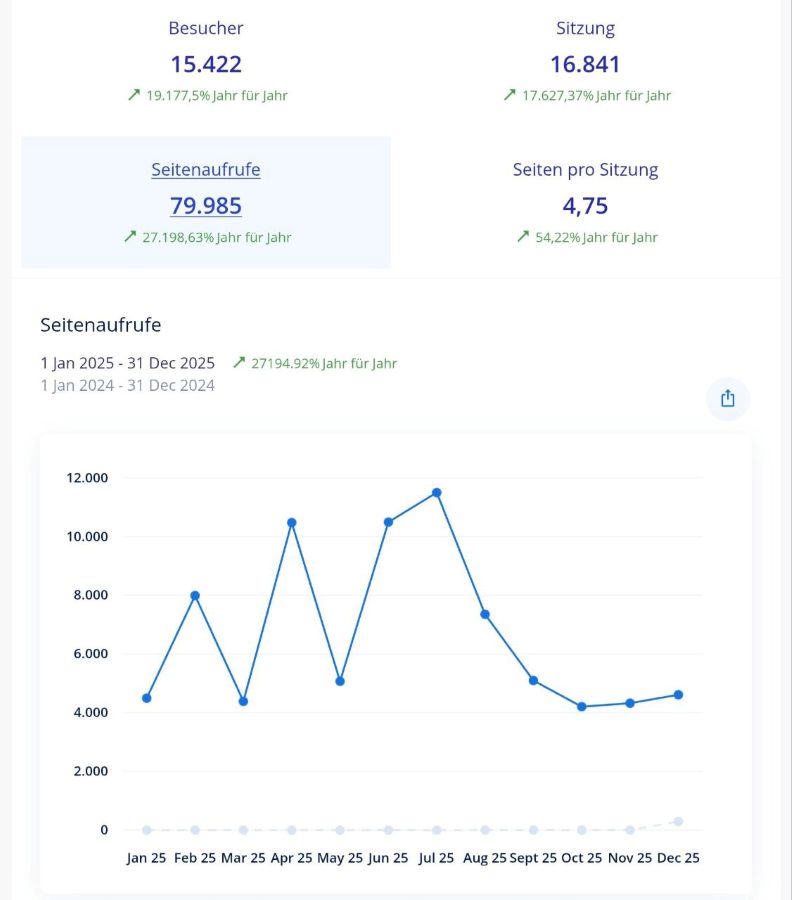
Task: Click the 16.841 session count value
Action: 585,64
